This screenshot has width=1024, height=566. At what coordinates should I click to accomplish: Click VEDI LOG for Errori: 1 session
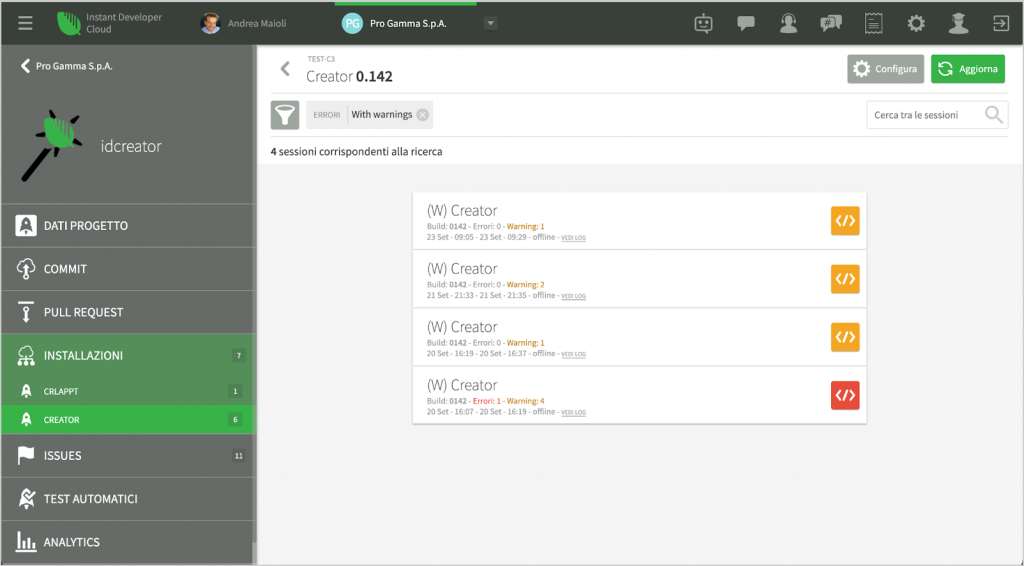(x=573, y=412)
